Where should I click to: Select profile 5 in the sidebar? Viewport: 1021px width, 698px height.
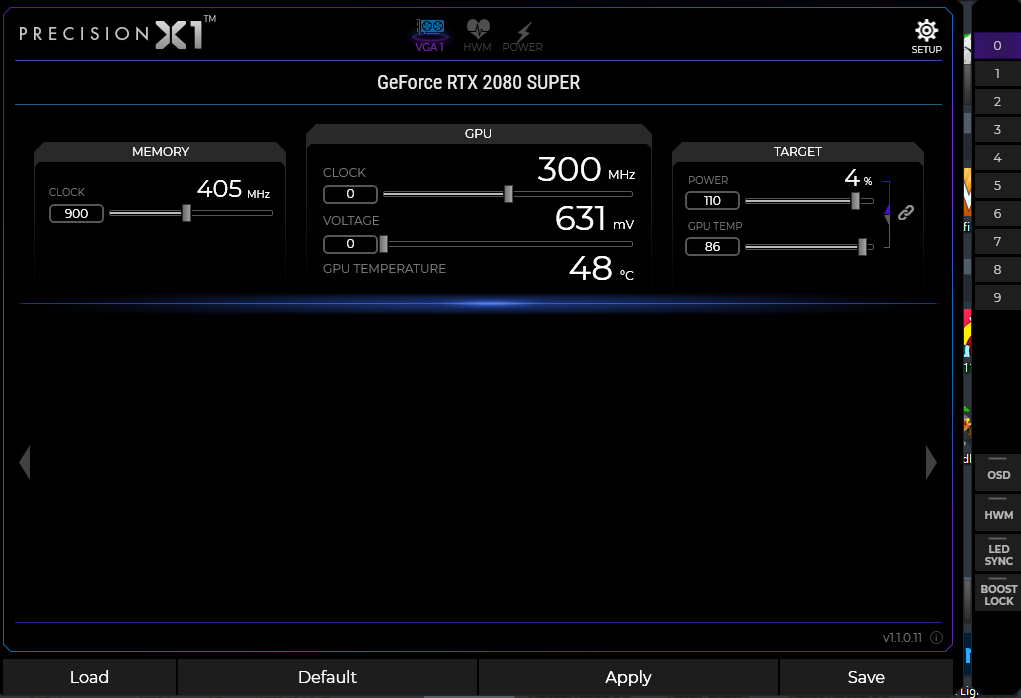(x=996, y=185)
